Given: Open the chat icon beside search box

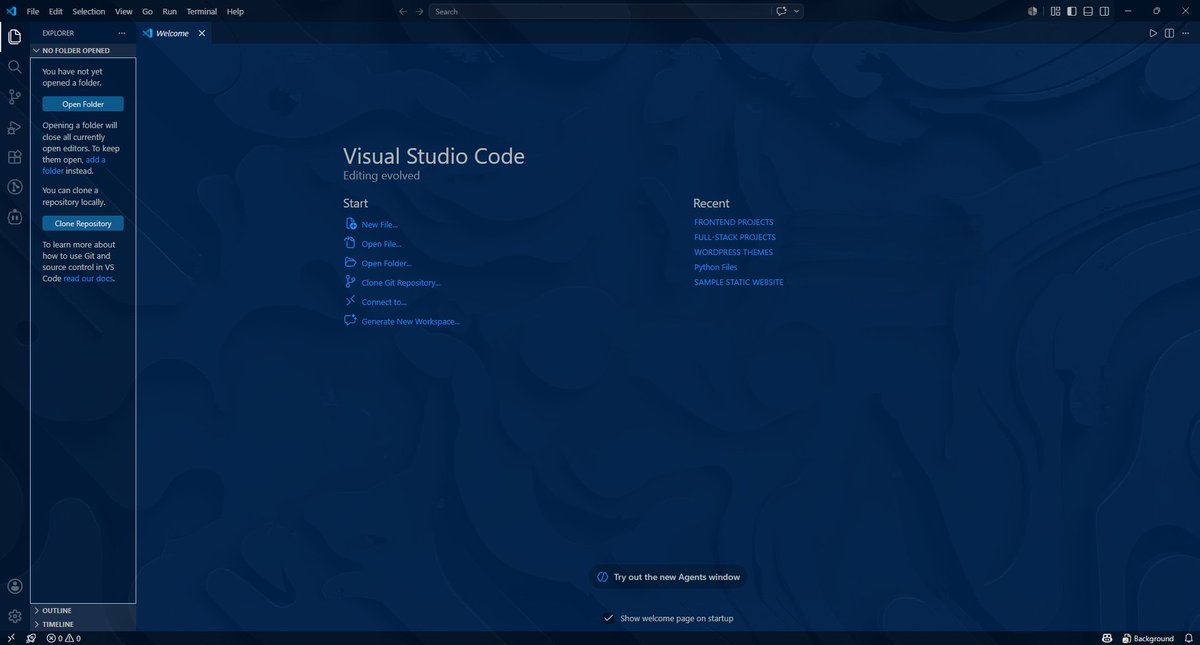Looking at the screenshot, I should pyautogui.click(x=781, y=11).
